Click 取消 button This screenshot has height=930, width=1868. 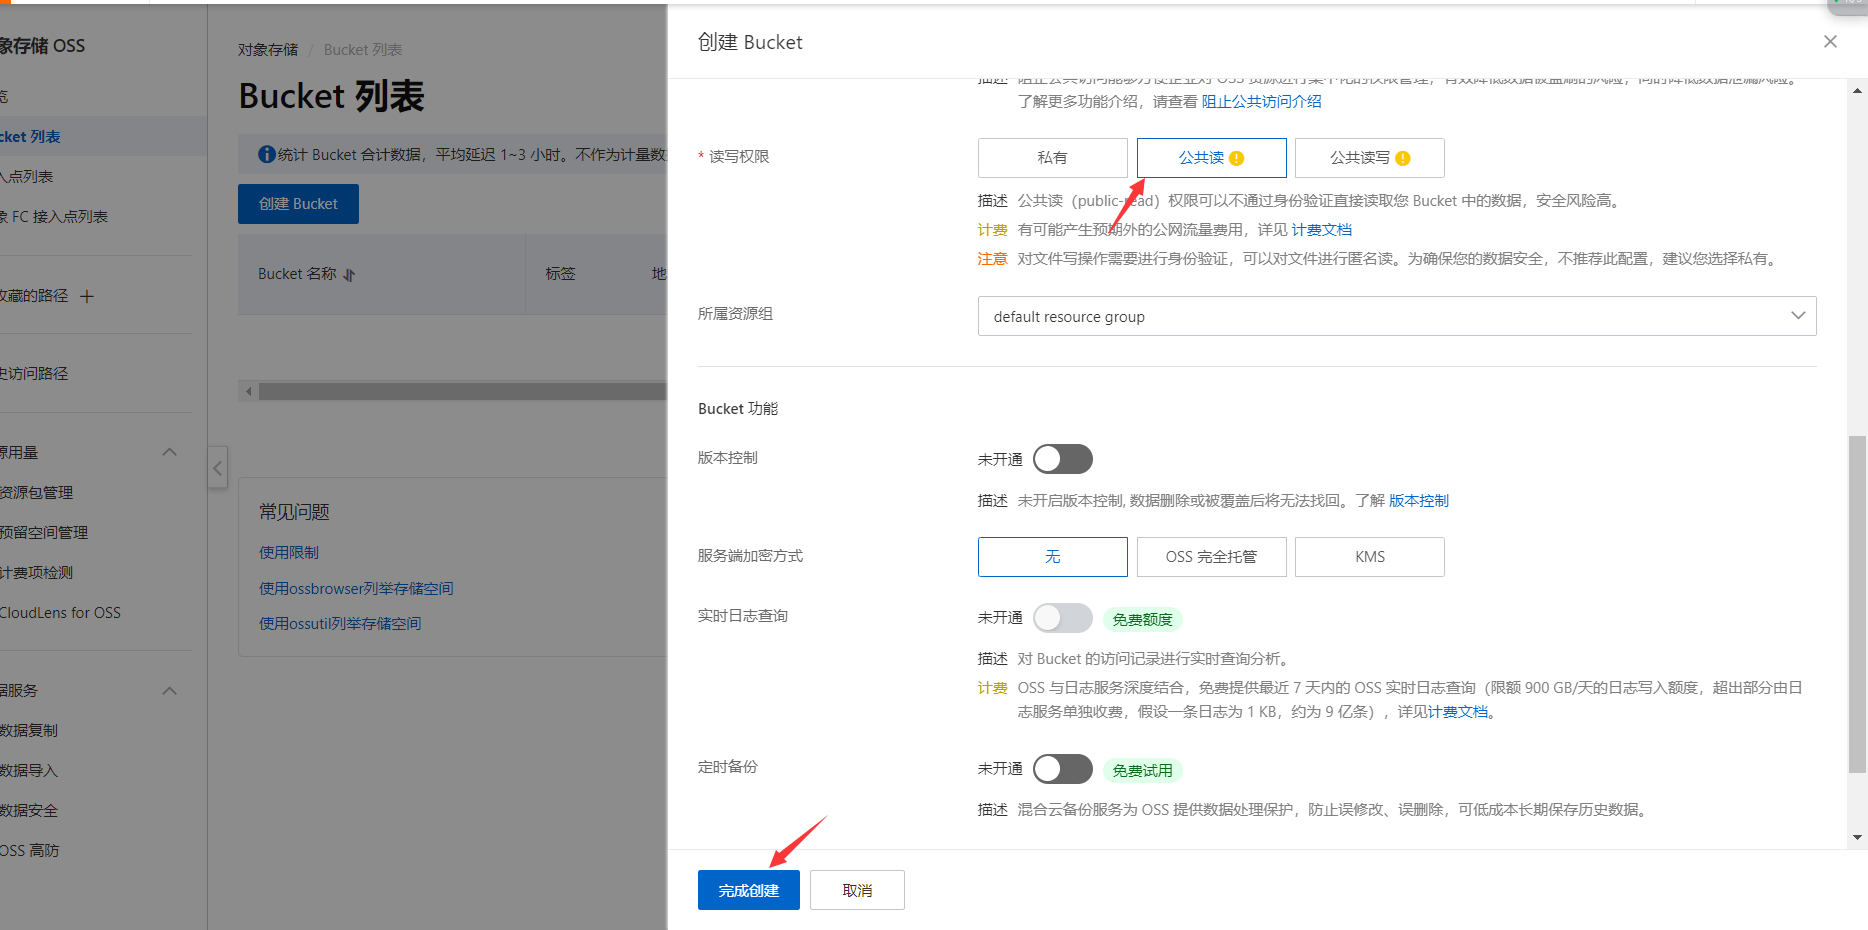[857, 890]
